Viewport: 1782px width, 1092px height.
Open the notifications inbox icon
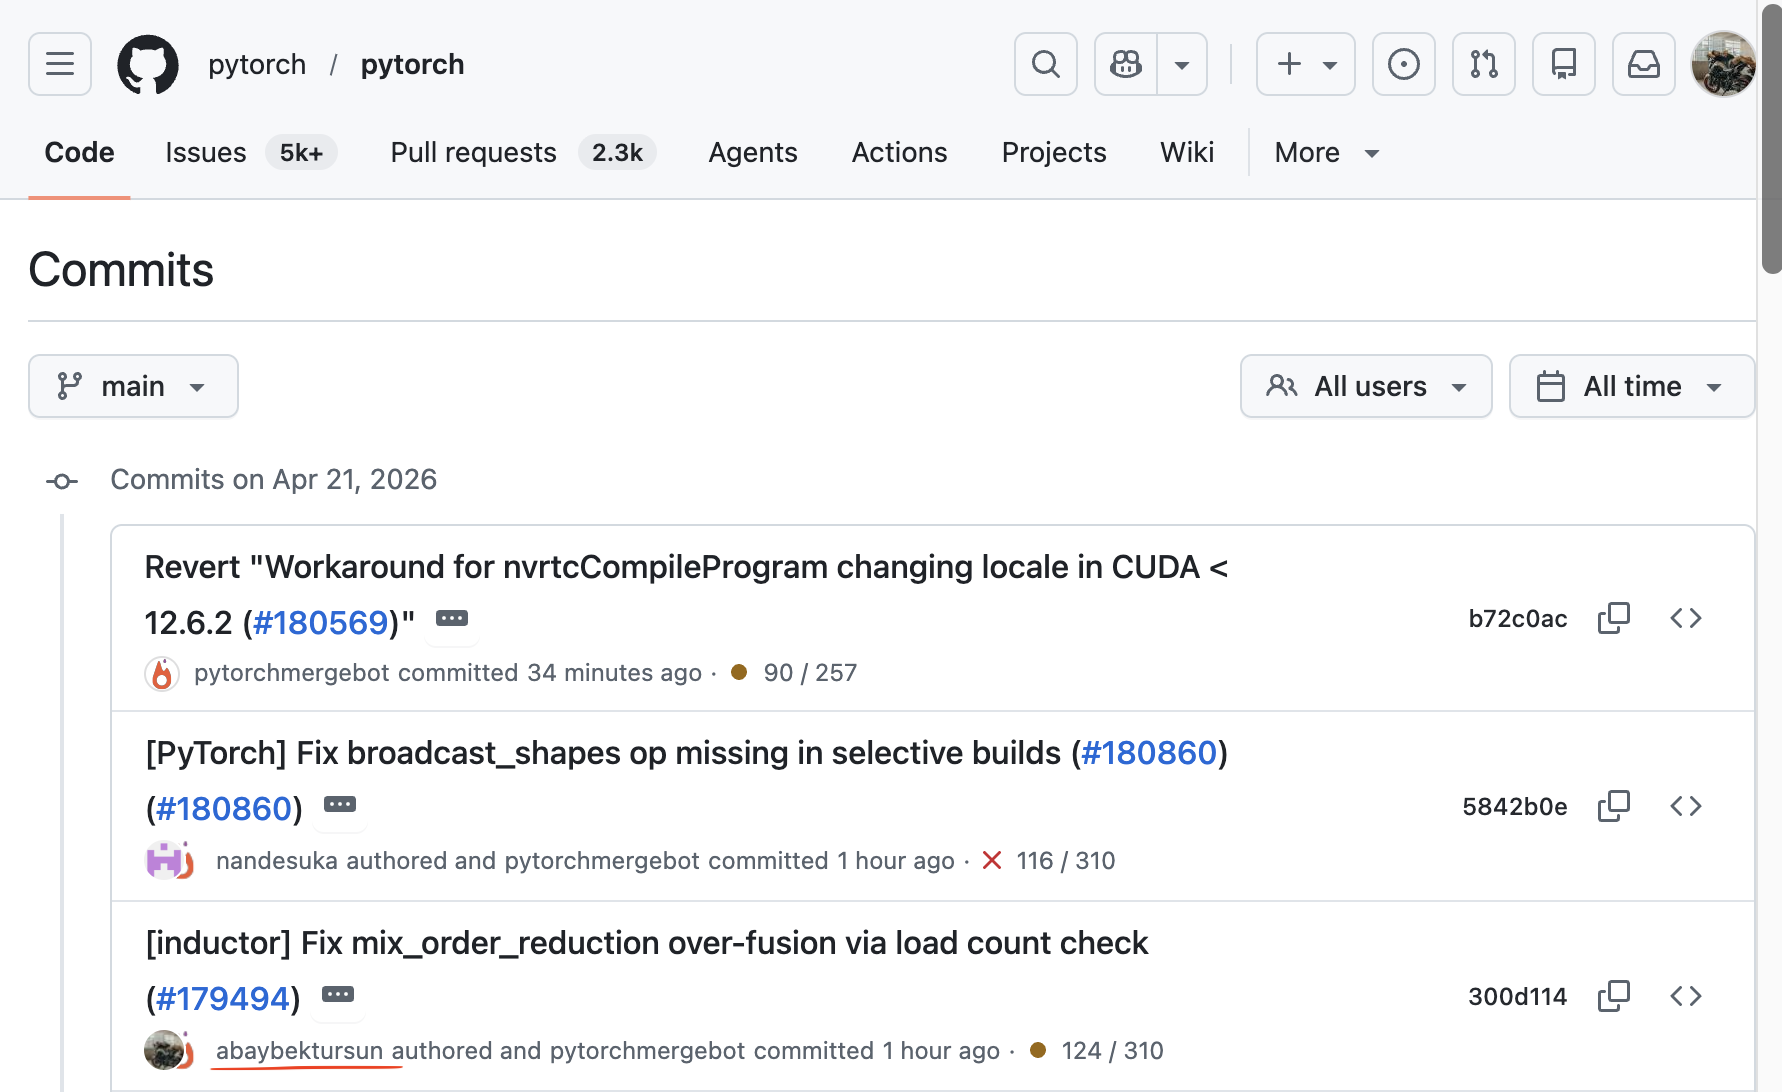pos(1643,64)
